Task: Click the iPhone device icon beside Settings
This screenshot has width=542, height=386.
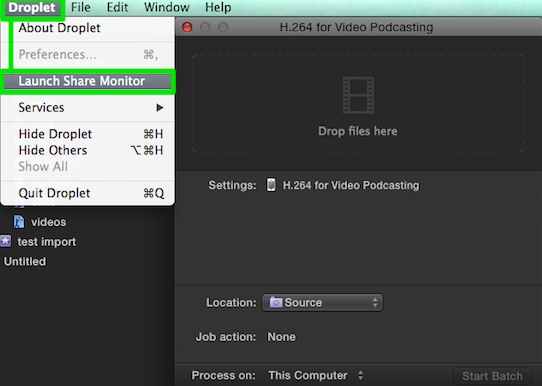Action: tap(271, 185)
